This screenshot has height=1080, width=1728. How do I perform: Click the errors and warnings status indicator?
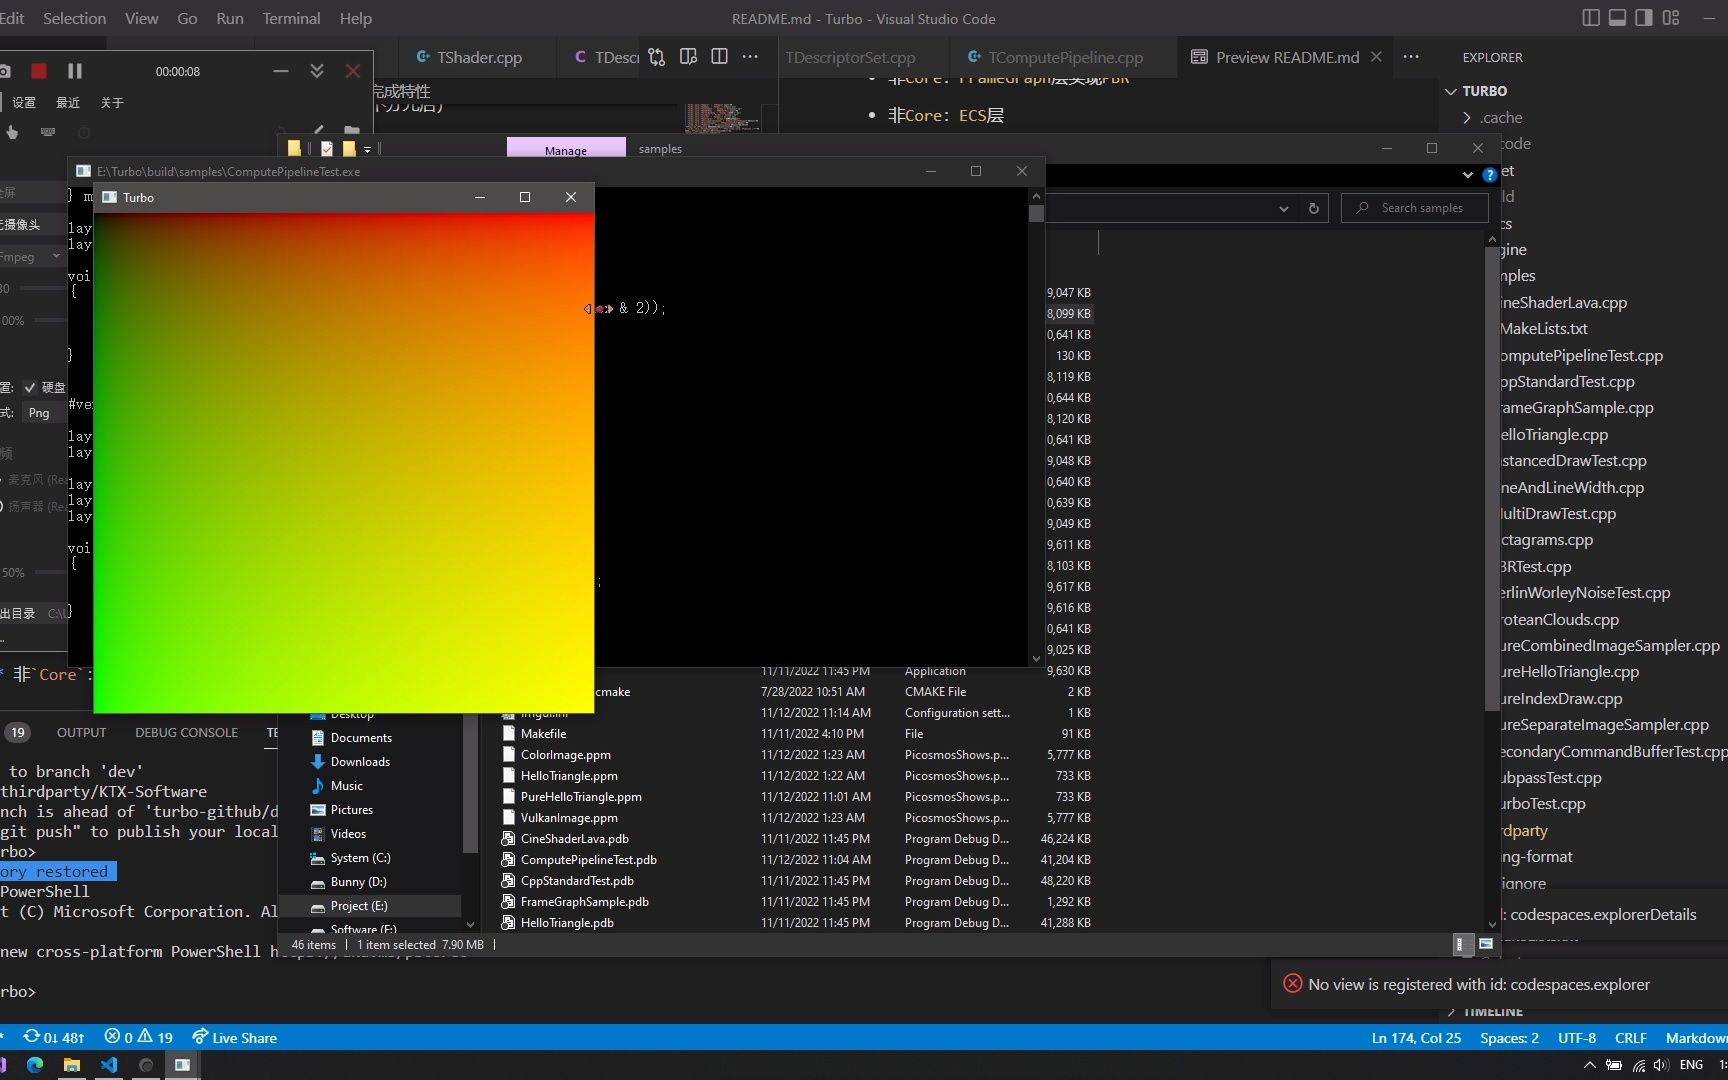139,1038
